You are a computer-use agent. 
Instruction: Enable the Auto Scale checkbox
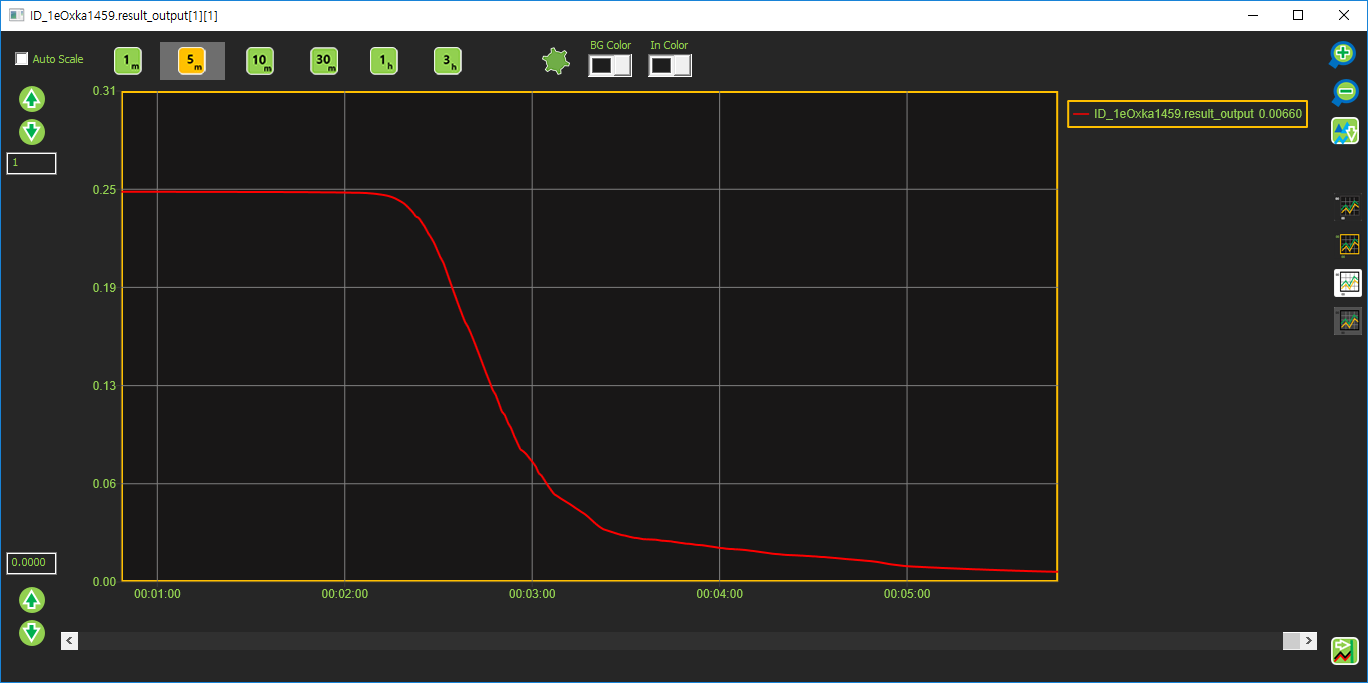point(22,59)
